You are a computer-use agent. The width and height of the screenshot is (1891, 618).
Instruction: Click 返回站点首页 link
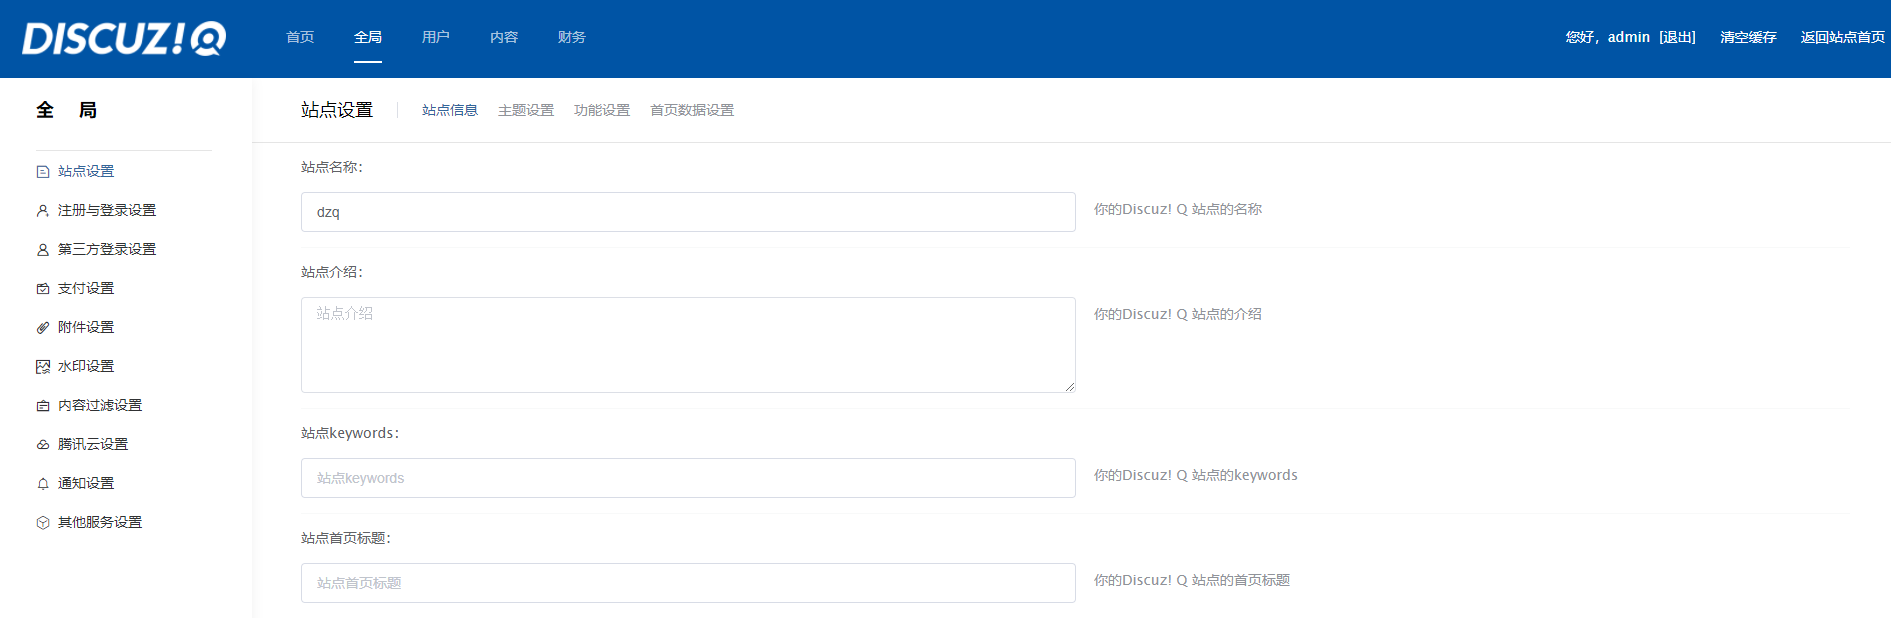[1842, 37]
